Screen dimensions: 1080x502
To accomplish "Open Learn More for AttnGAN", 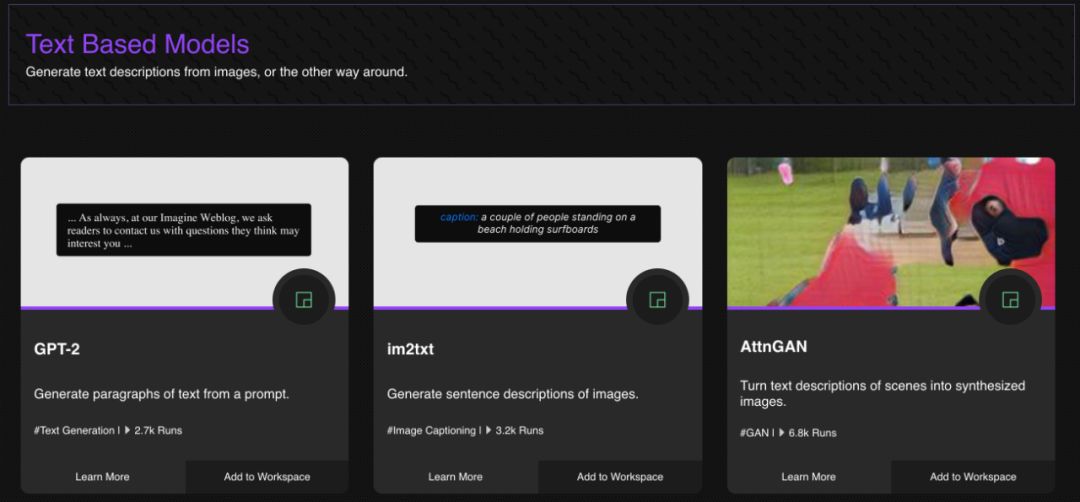I will tap(808, 477).
